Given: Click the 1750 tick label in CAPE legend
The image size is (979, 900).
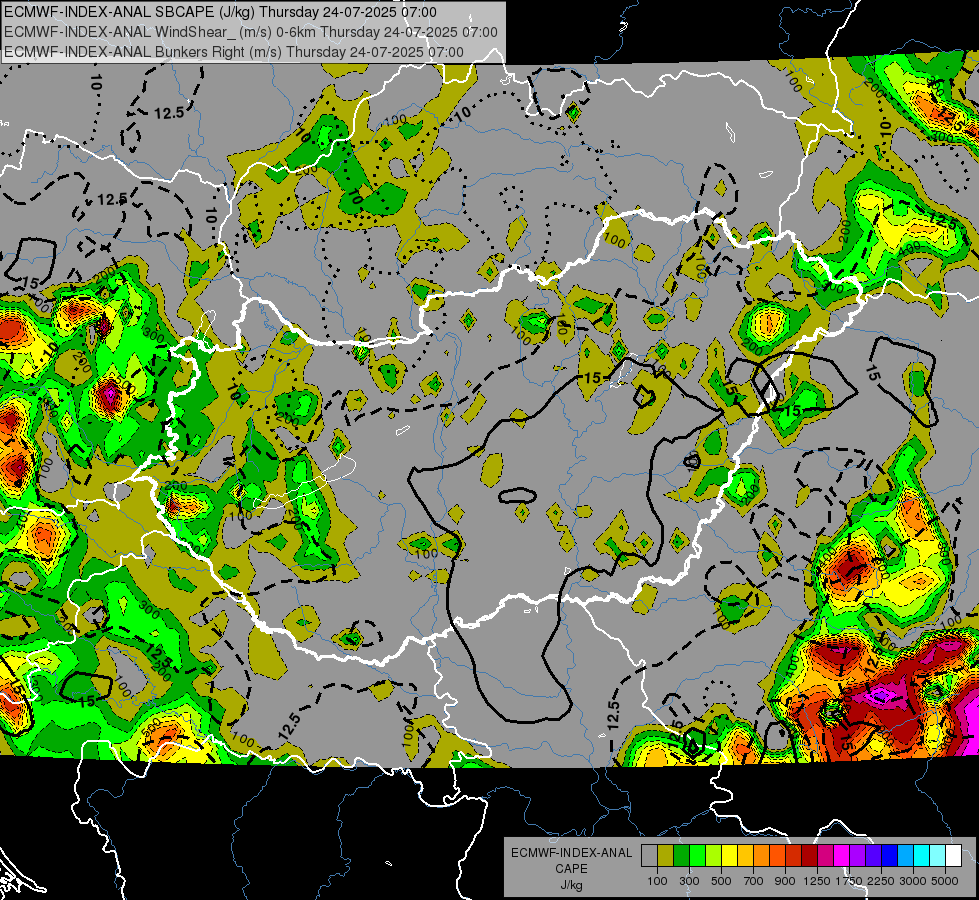Looking at the screenshot, I should (x=849, y=881).
